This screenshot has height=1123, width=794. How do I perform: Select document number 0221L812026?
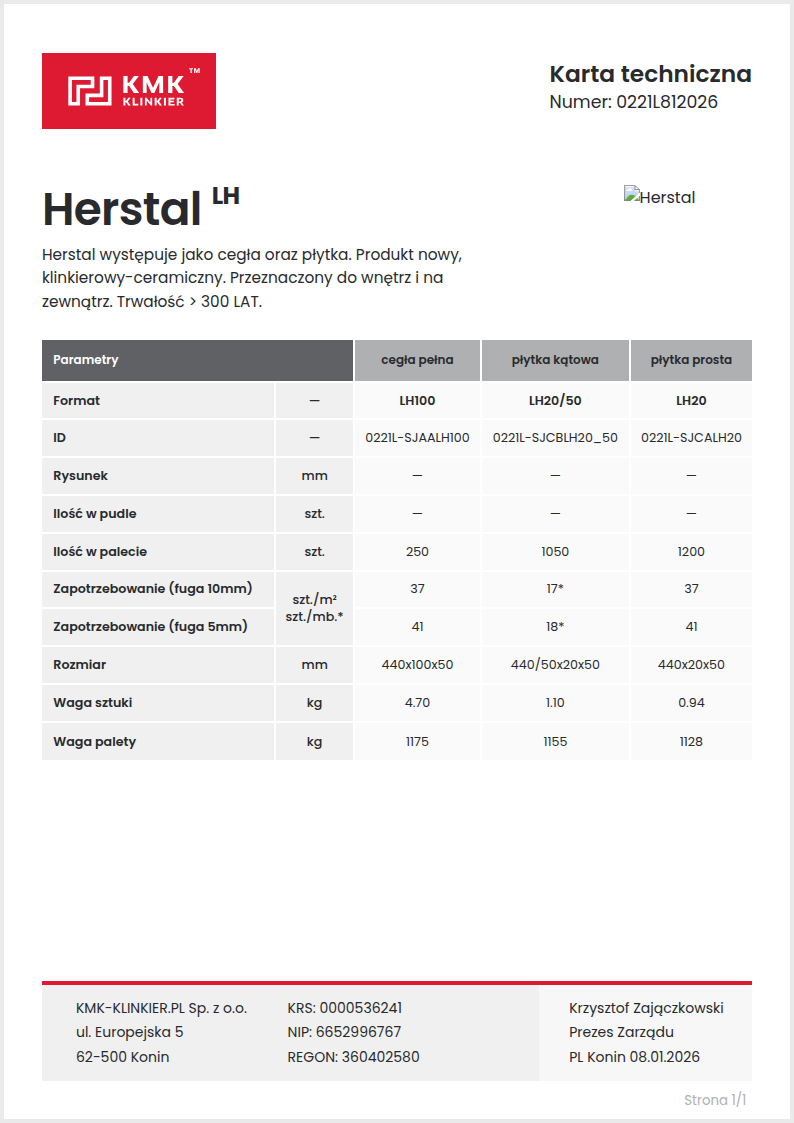pos(667,102)
